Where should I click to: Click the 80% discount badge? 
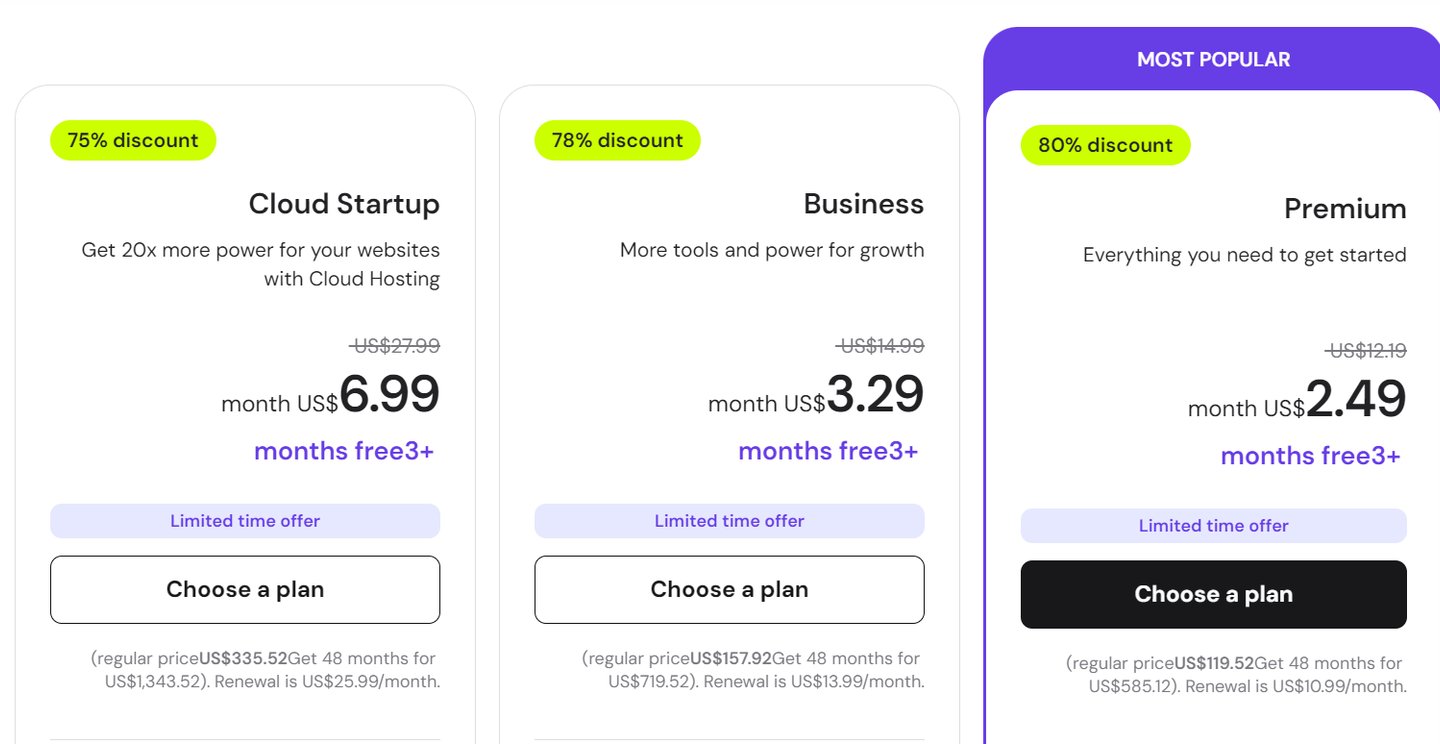point(1105,146)
